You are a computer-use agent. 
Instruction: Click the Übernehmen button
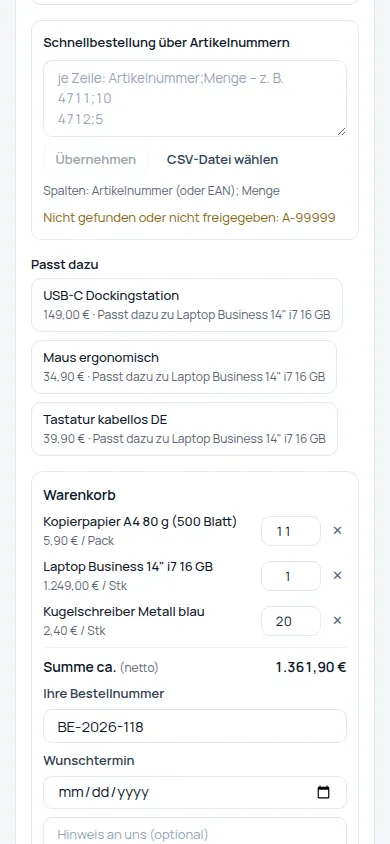(x=96, y=160)
